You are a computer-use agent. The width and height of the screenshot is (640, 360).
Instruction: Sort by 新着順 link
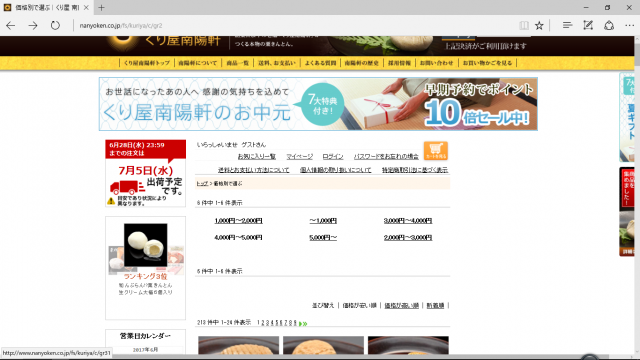pos(435,305)
